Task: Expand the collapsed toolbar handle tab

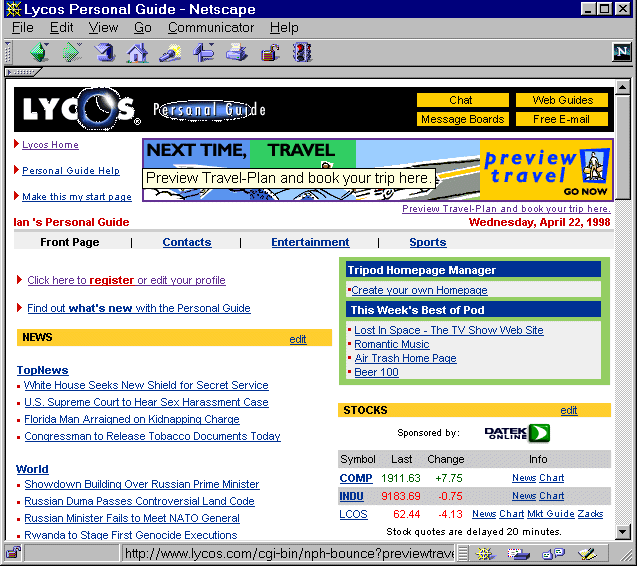Action: pyautogui.click(x=22, y=73)
